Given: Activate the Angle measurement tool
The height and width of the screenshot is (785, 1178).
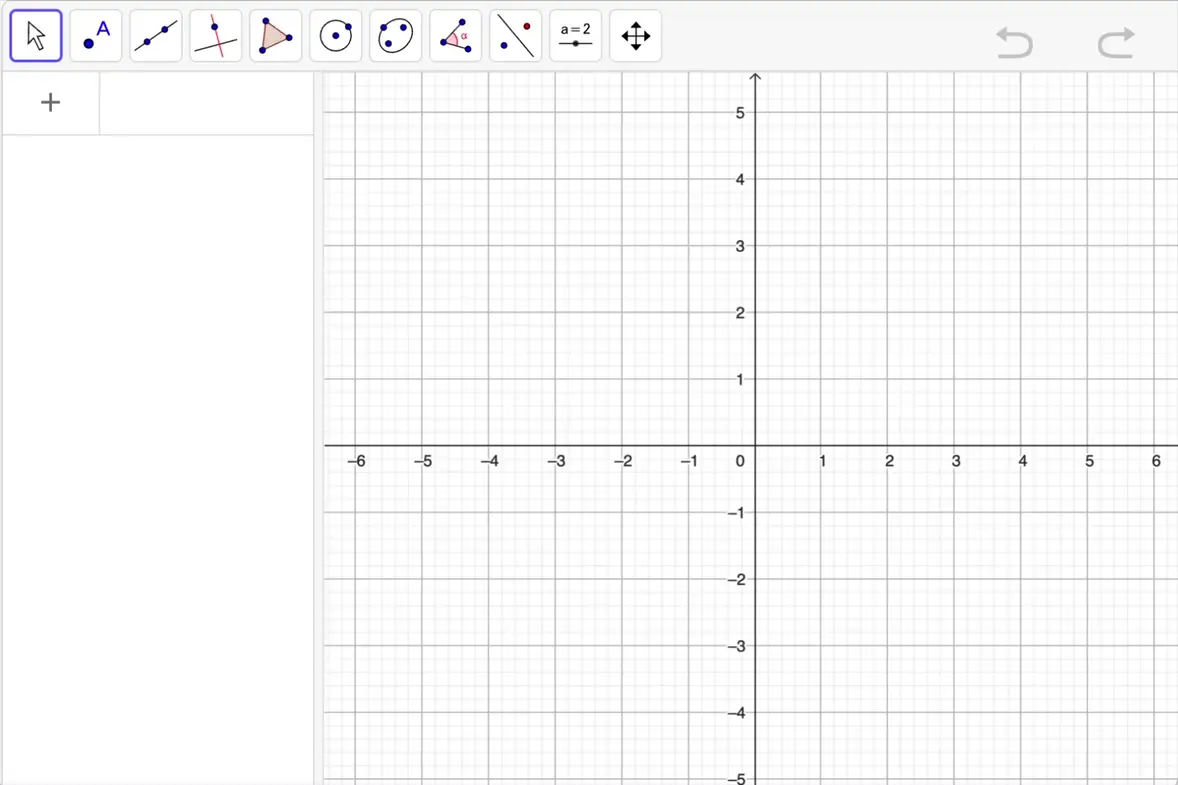Looking at the screenshot, I should click(456, 36).
